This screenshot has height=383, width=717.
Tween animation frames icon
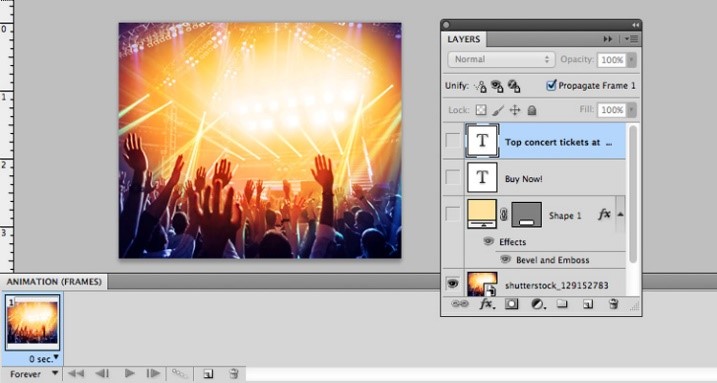pos(179,374)
